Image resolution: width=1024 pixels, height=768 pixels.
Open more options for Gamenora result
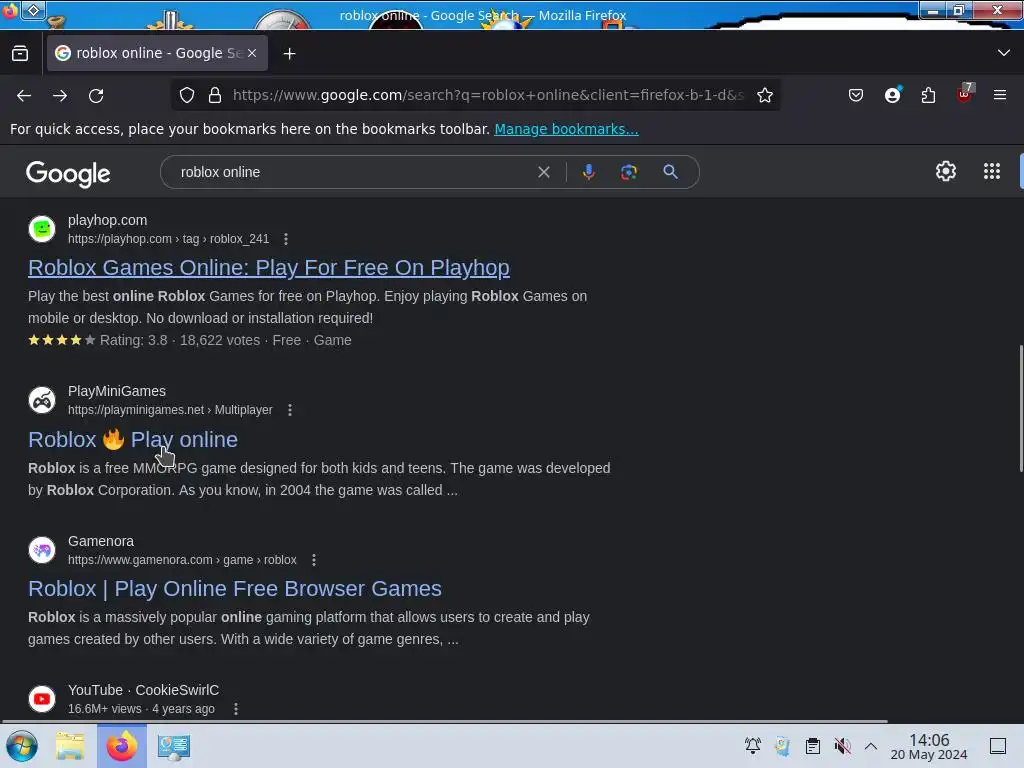pos(314,560)
